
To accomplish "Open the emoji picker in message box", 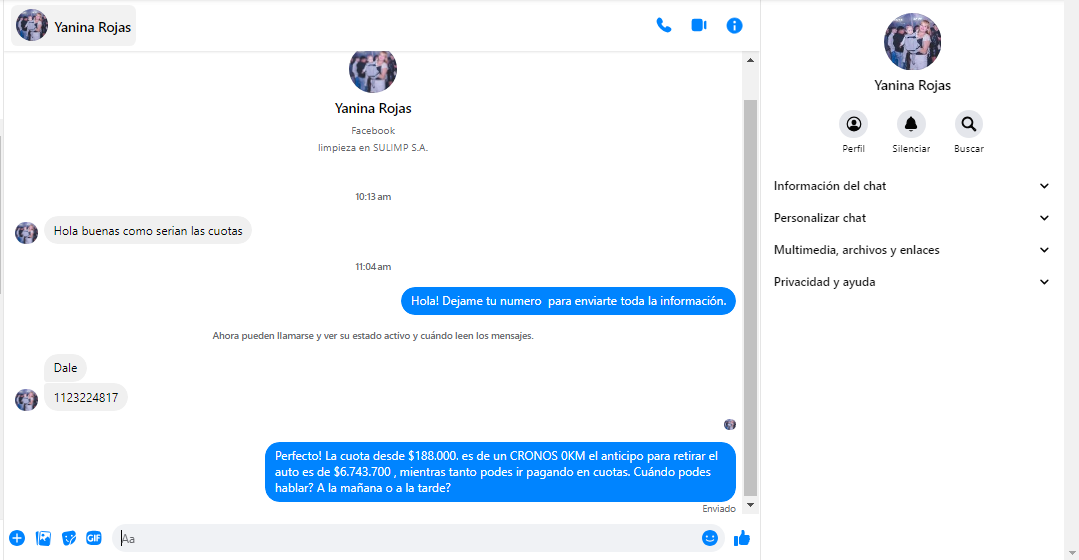I will 709,538.
